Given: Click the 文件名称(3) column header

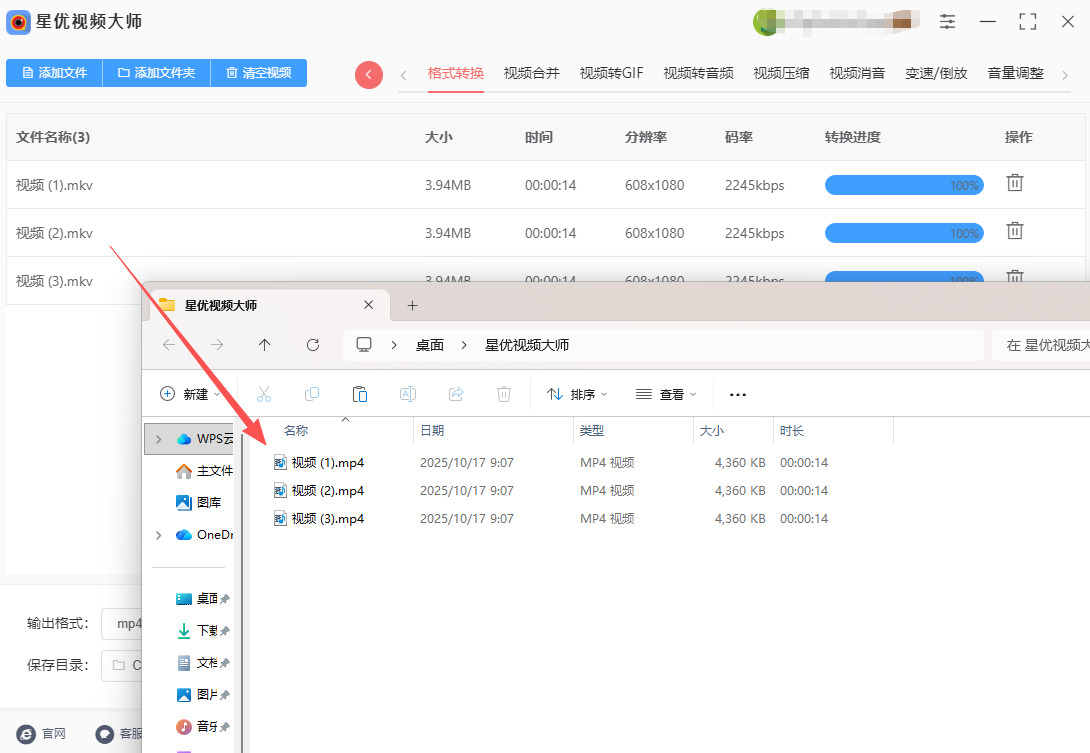Looking at the screenshot, I should 53,137.
